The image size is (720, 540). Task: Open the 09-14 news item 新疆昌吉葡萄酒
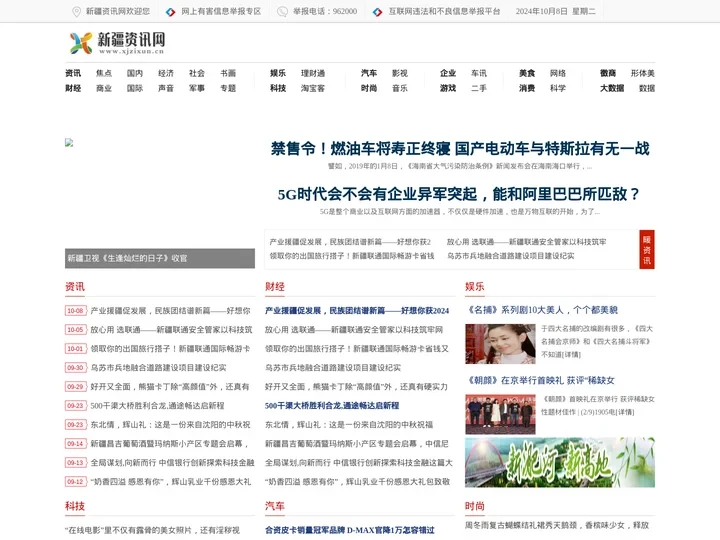(169, 444)
